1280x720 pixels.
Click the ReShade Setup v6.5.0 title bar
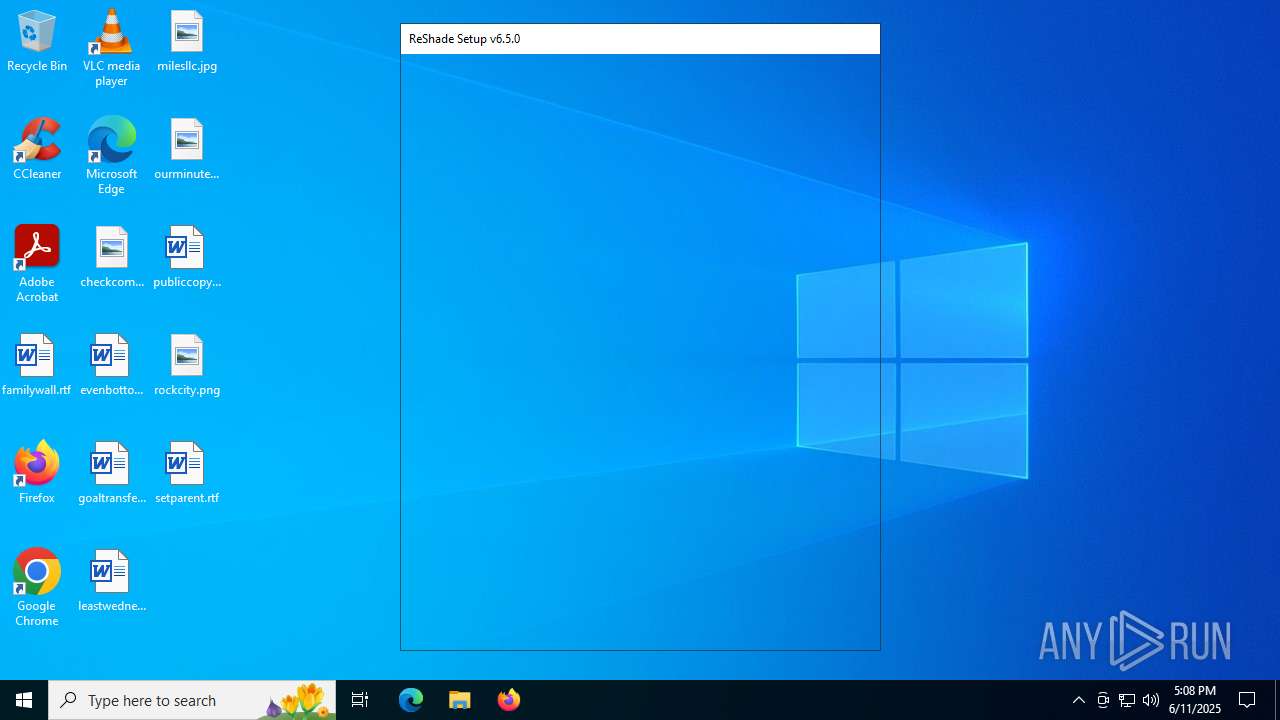pos(640,39)
